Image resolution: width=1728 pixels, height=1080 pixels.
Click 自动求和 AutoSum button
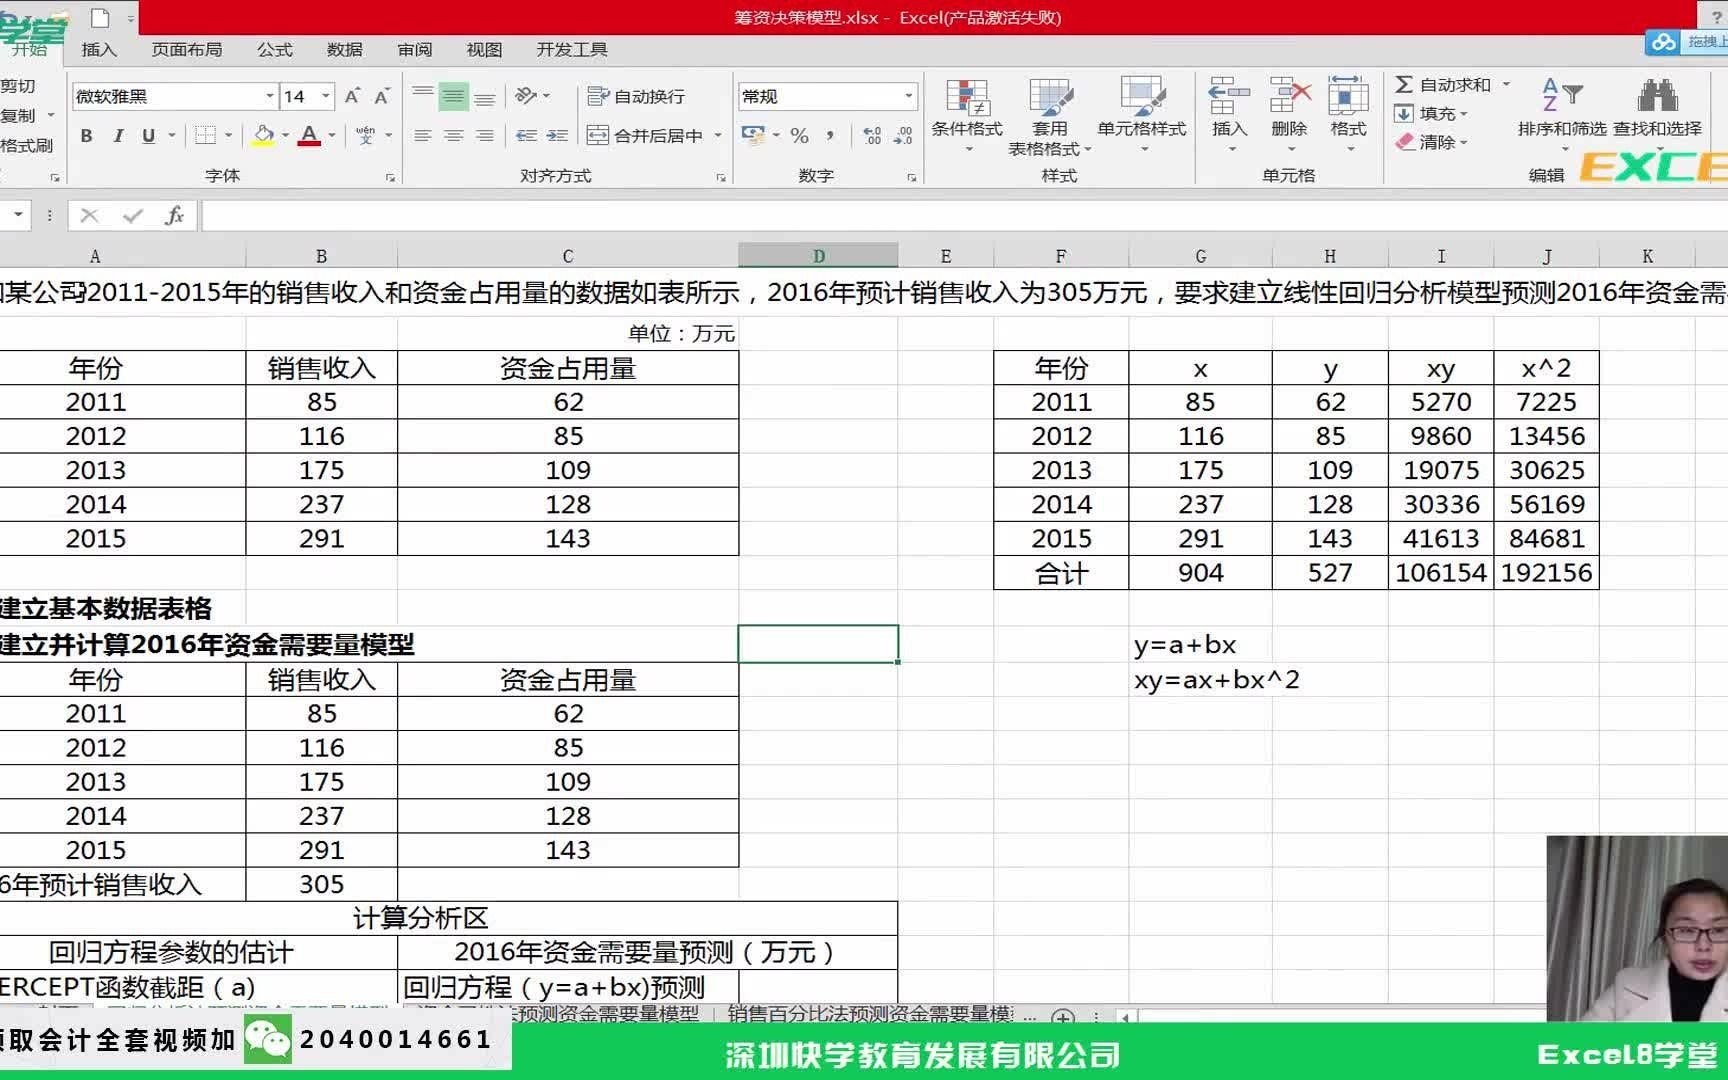pyautogui.click(x=1443, y=85)
